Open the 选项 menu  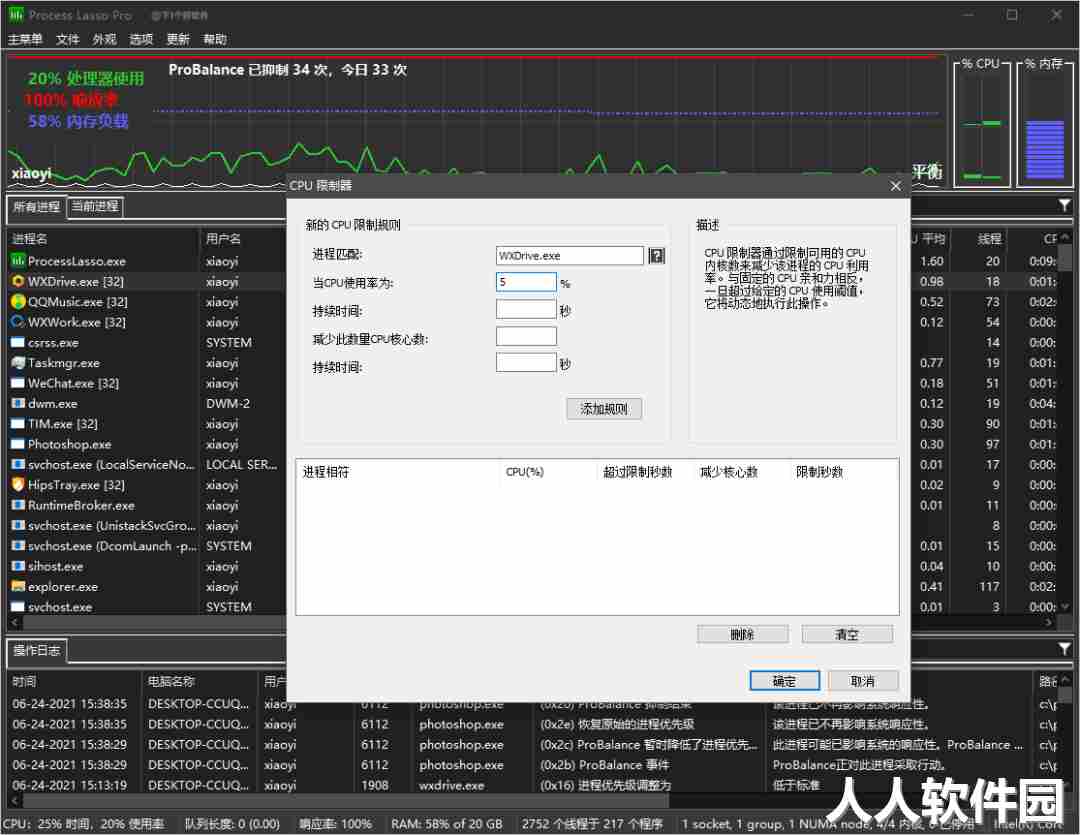[141, 39]
